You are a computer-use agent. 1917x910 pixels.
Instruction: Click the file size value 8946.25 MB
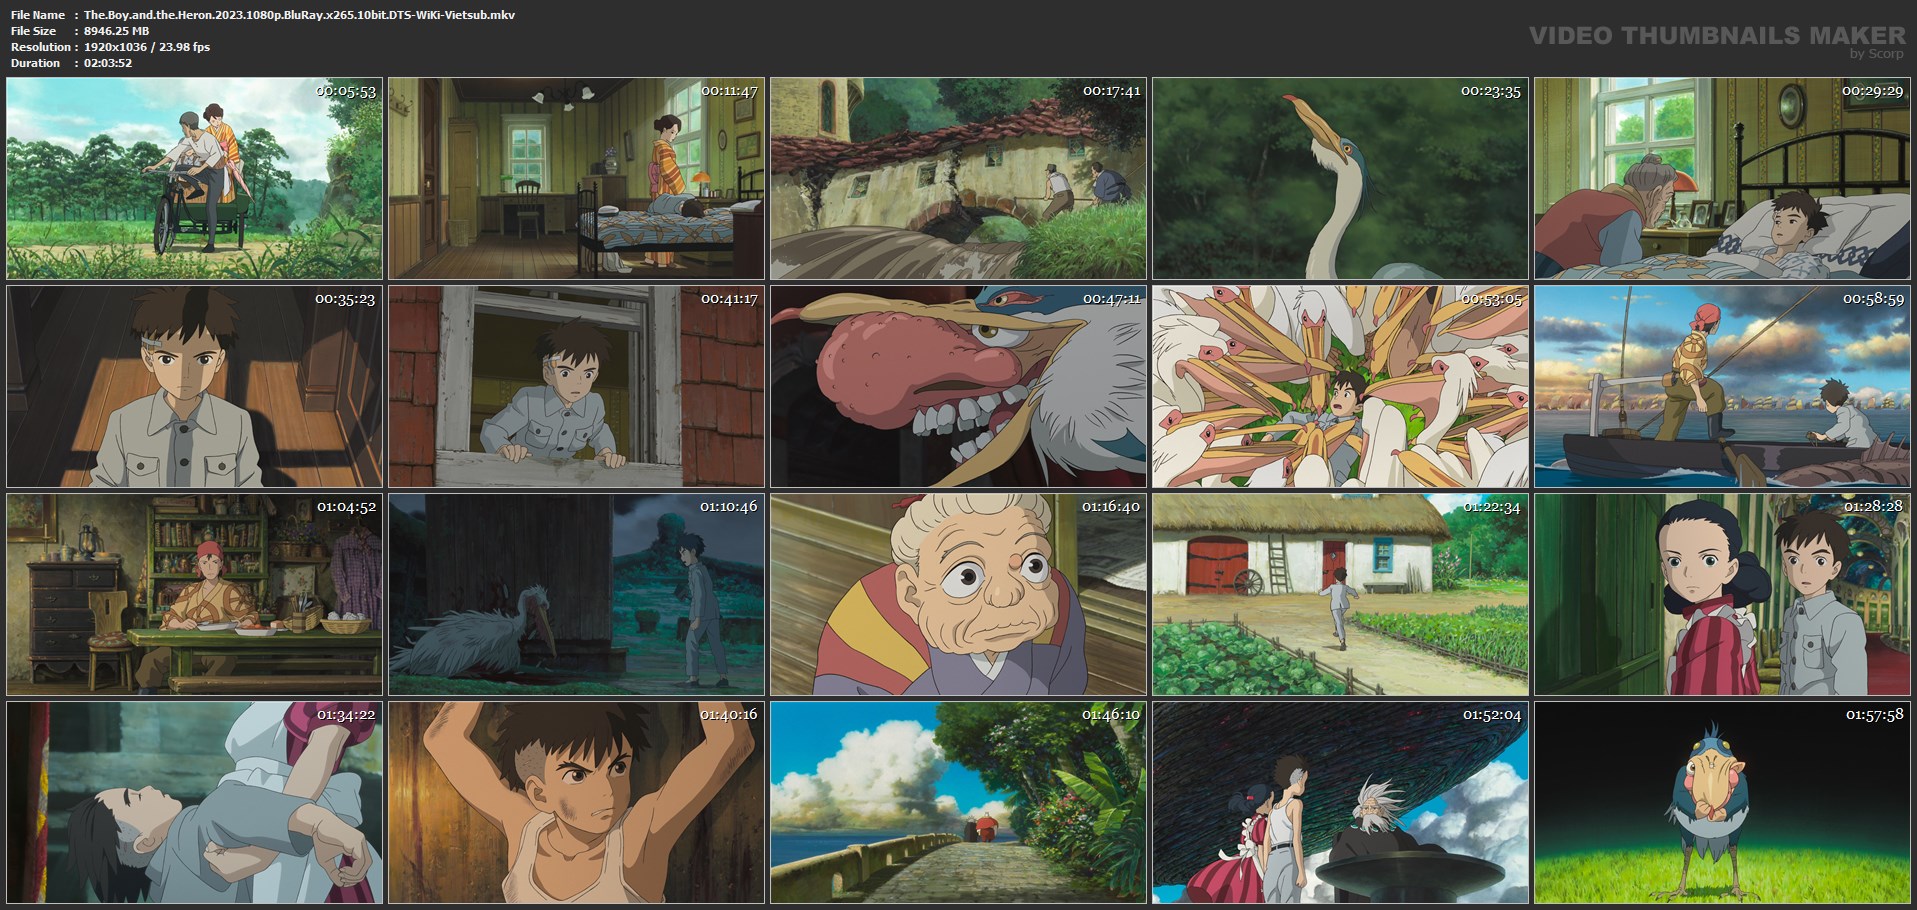[x=116, y=31]
